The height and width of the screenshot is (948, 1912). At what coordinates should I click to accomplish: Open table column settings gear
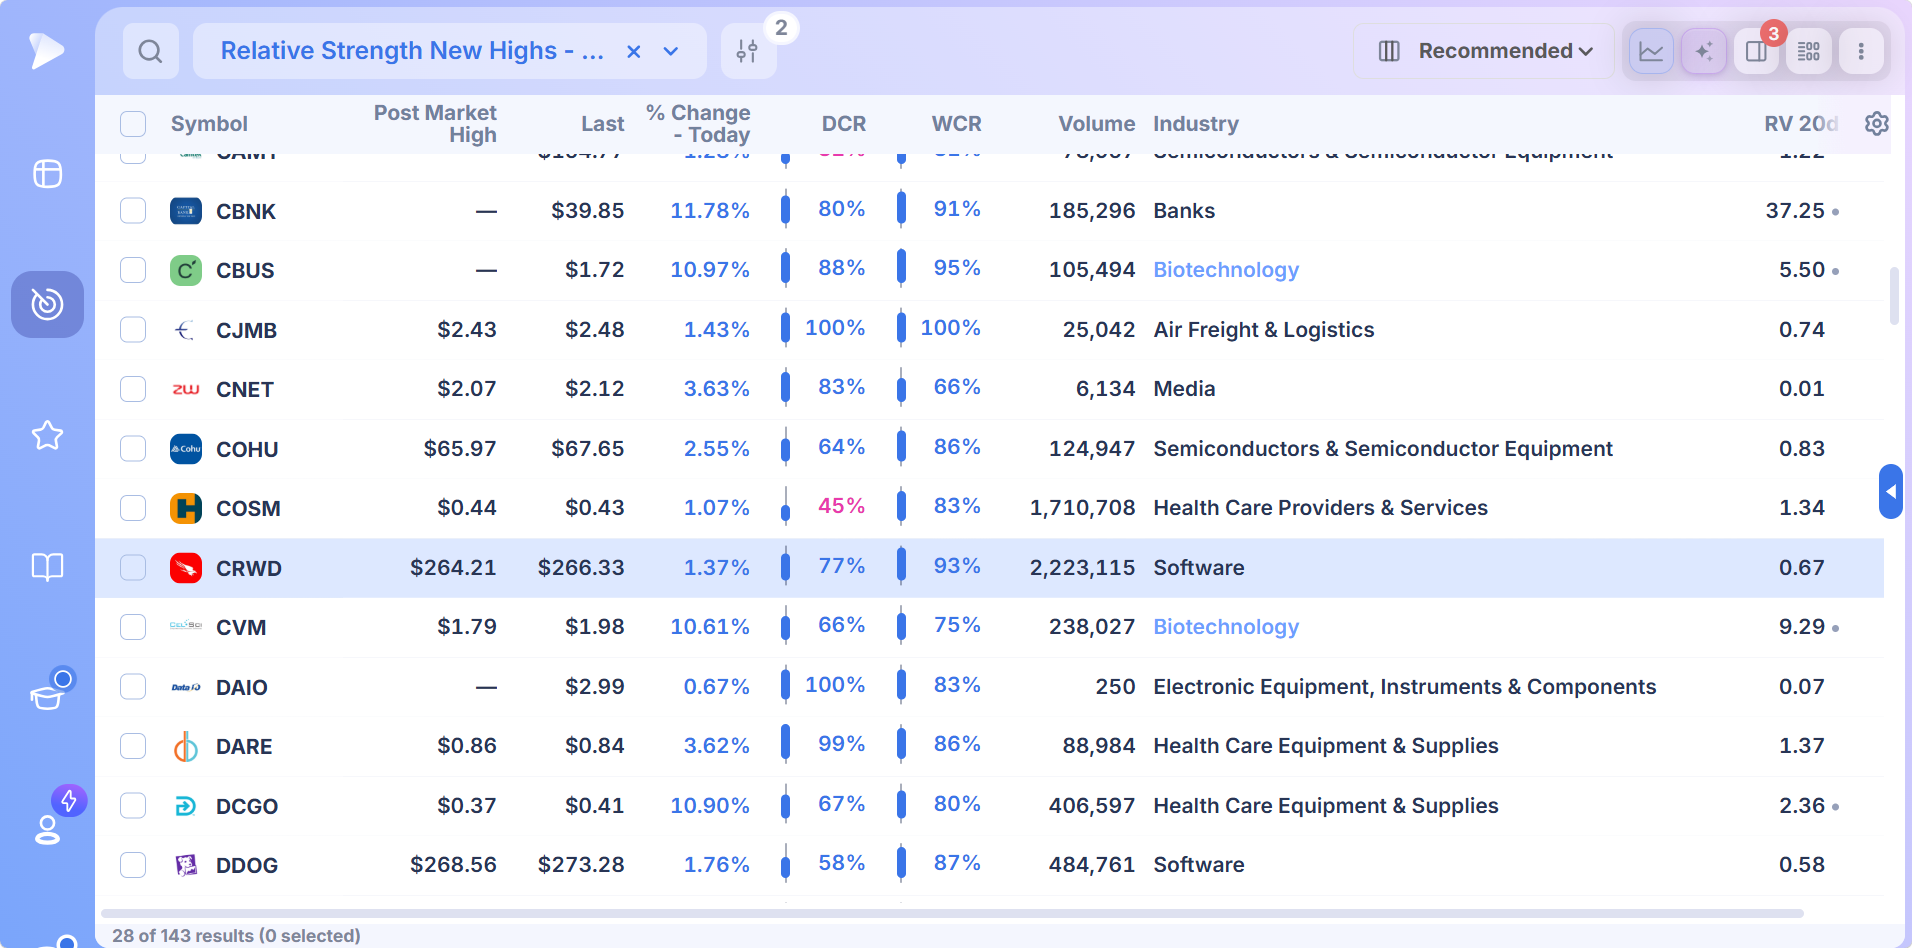click(x=1877, y=123)
